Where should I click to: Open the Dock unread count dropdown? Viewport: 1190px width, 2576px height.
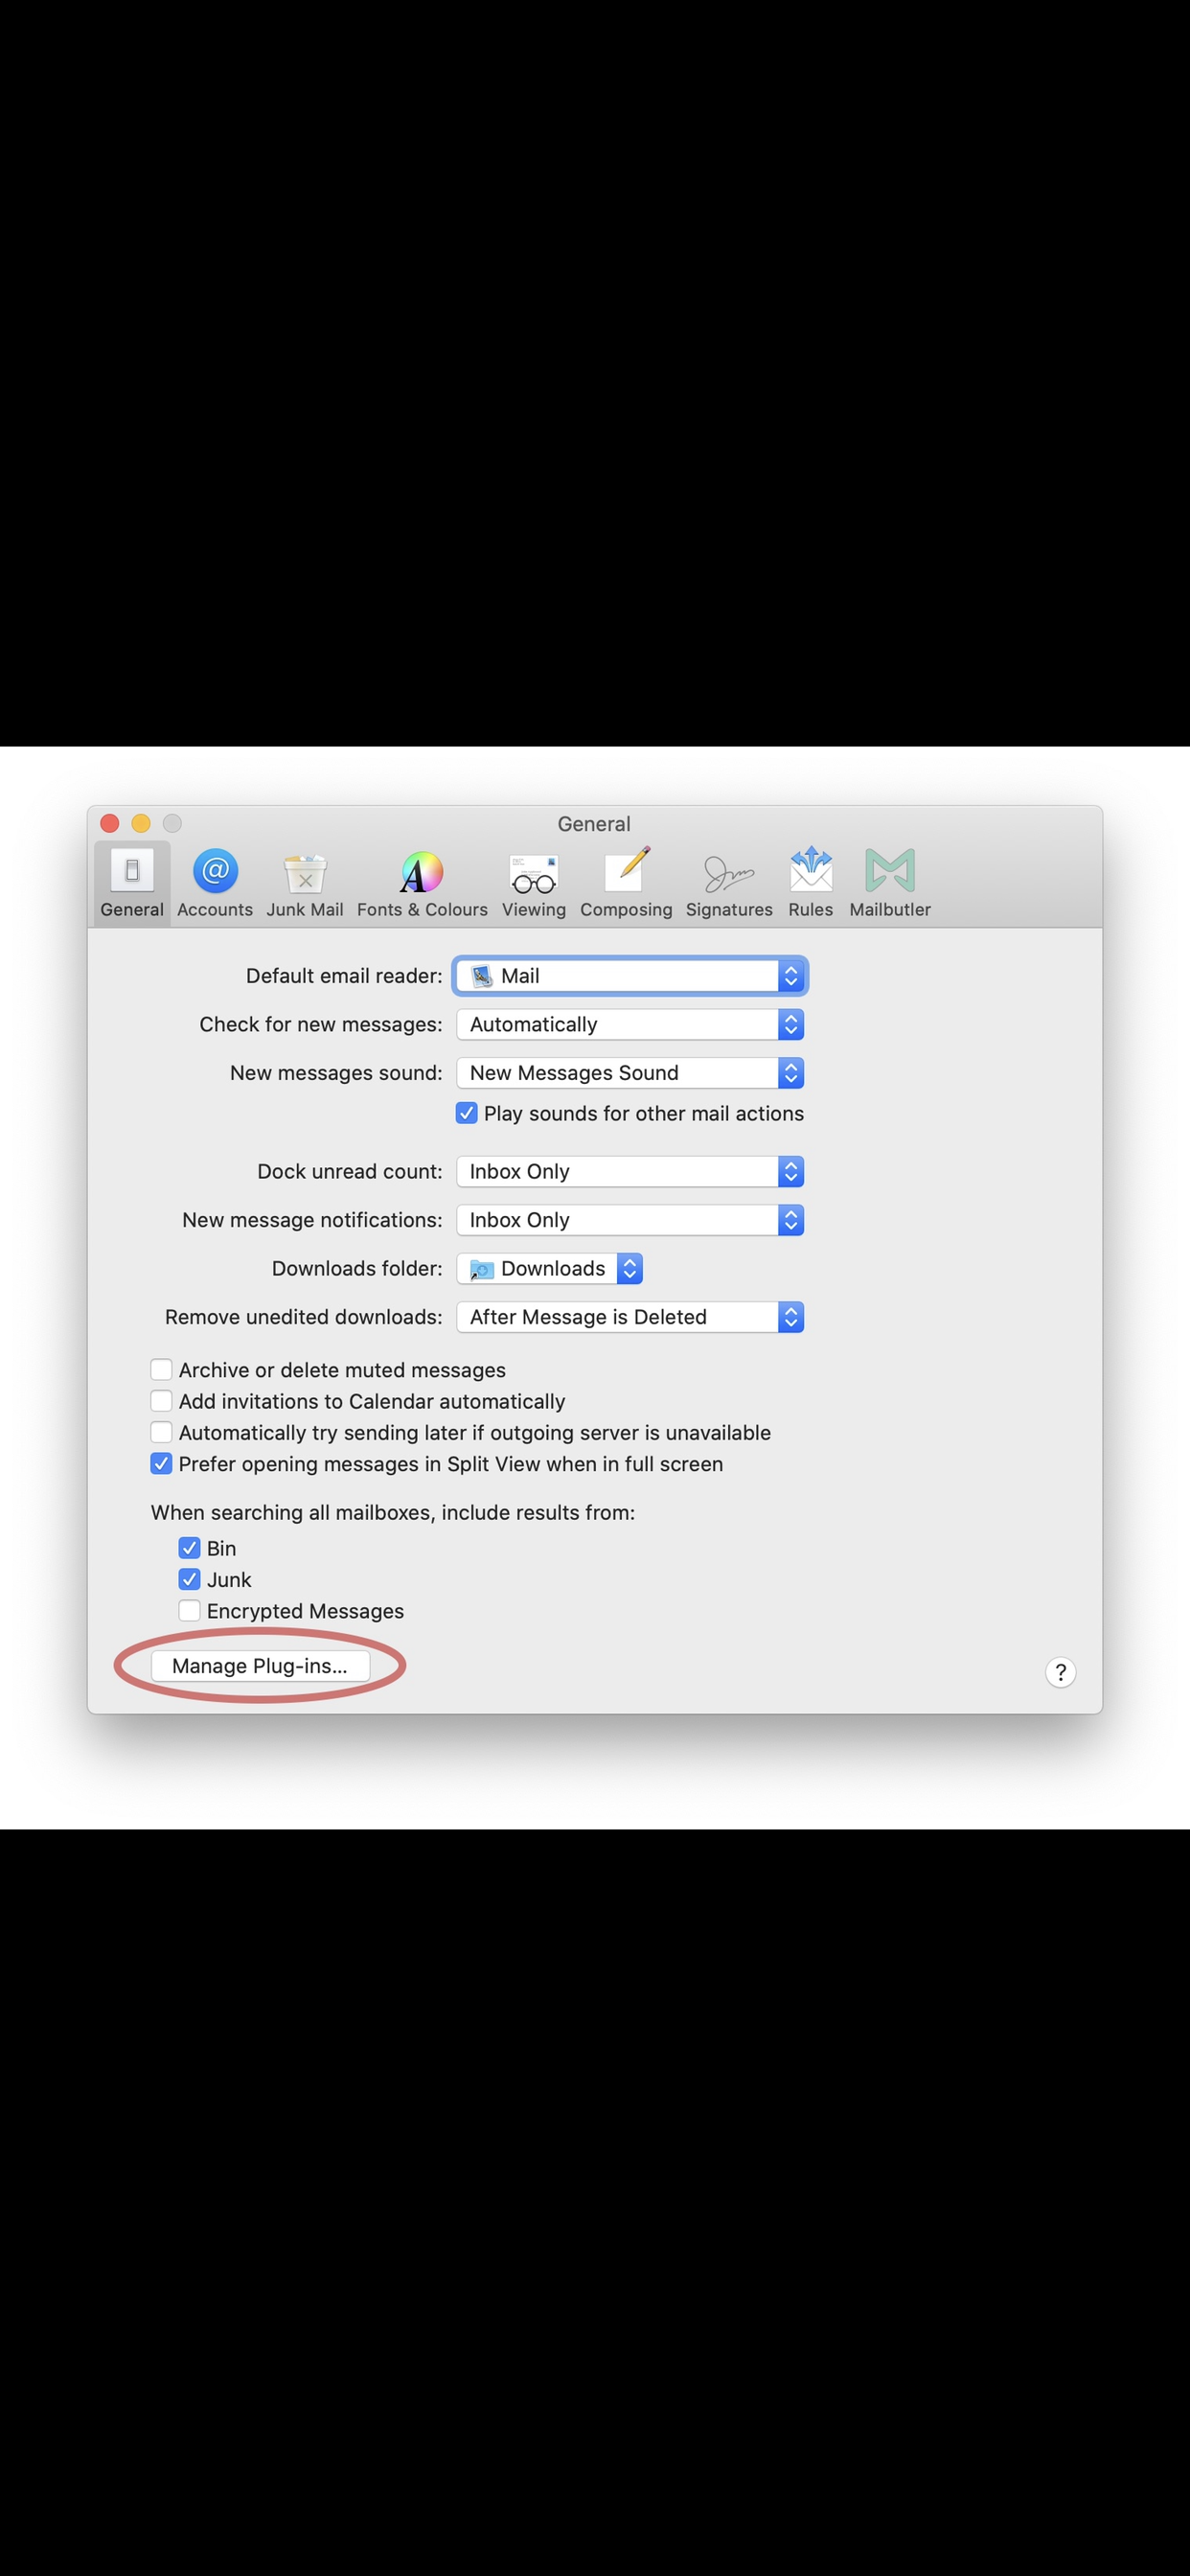click(x=630, y=1171)
